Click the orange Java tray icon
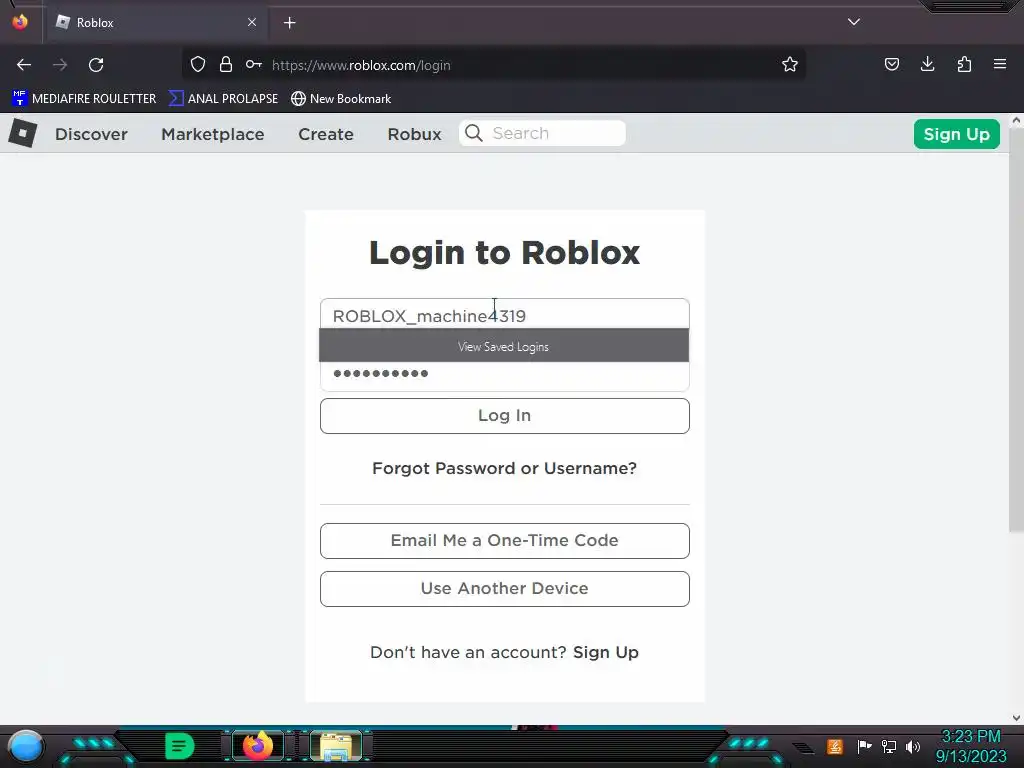1024x768 pixels. pos(835,746)
